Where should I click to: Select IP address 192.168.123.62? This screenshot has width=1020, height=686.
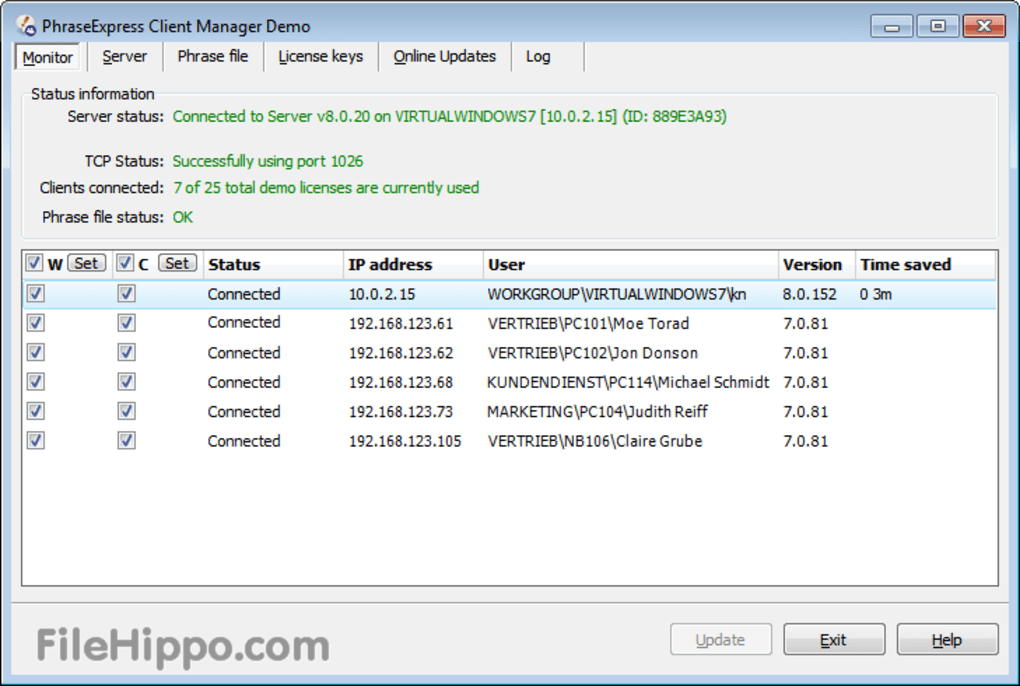click(x=401, y=353)
